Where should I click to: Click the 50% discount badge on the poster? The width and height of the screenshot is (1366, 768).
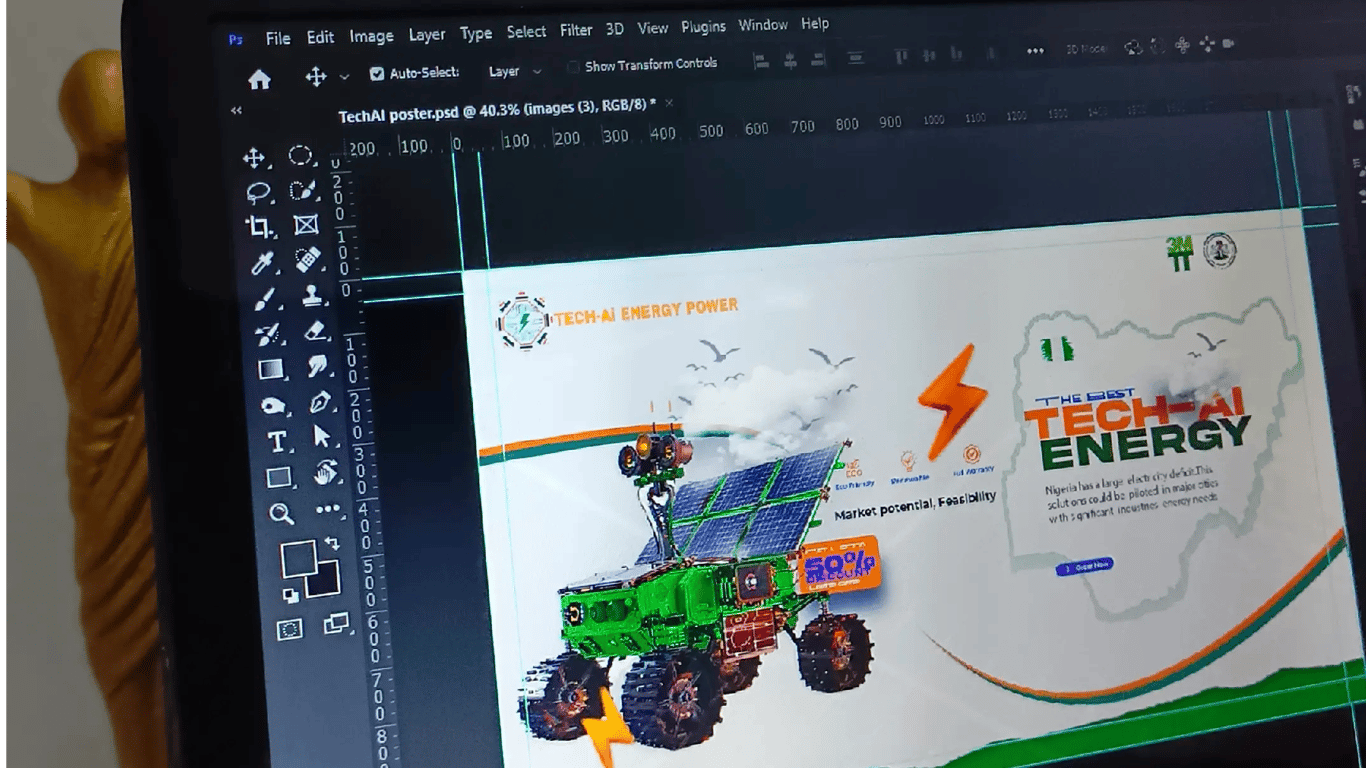coord(838,567)
